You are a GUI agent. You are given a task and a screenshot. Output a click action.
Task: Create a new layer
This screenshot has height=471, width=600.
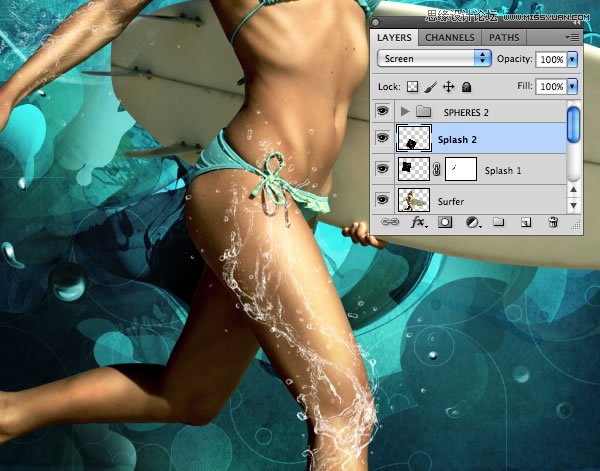click(x=526, y=222)
